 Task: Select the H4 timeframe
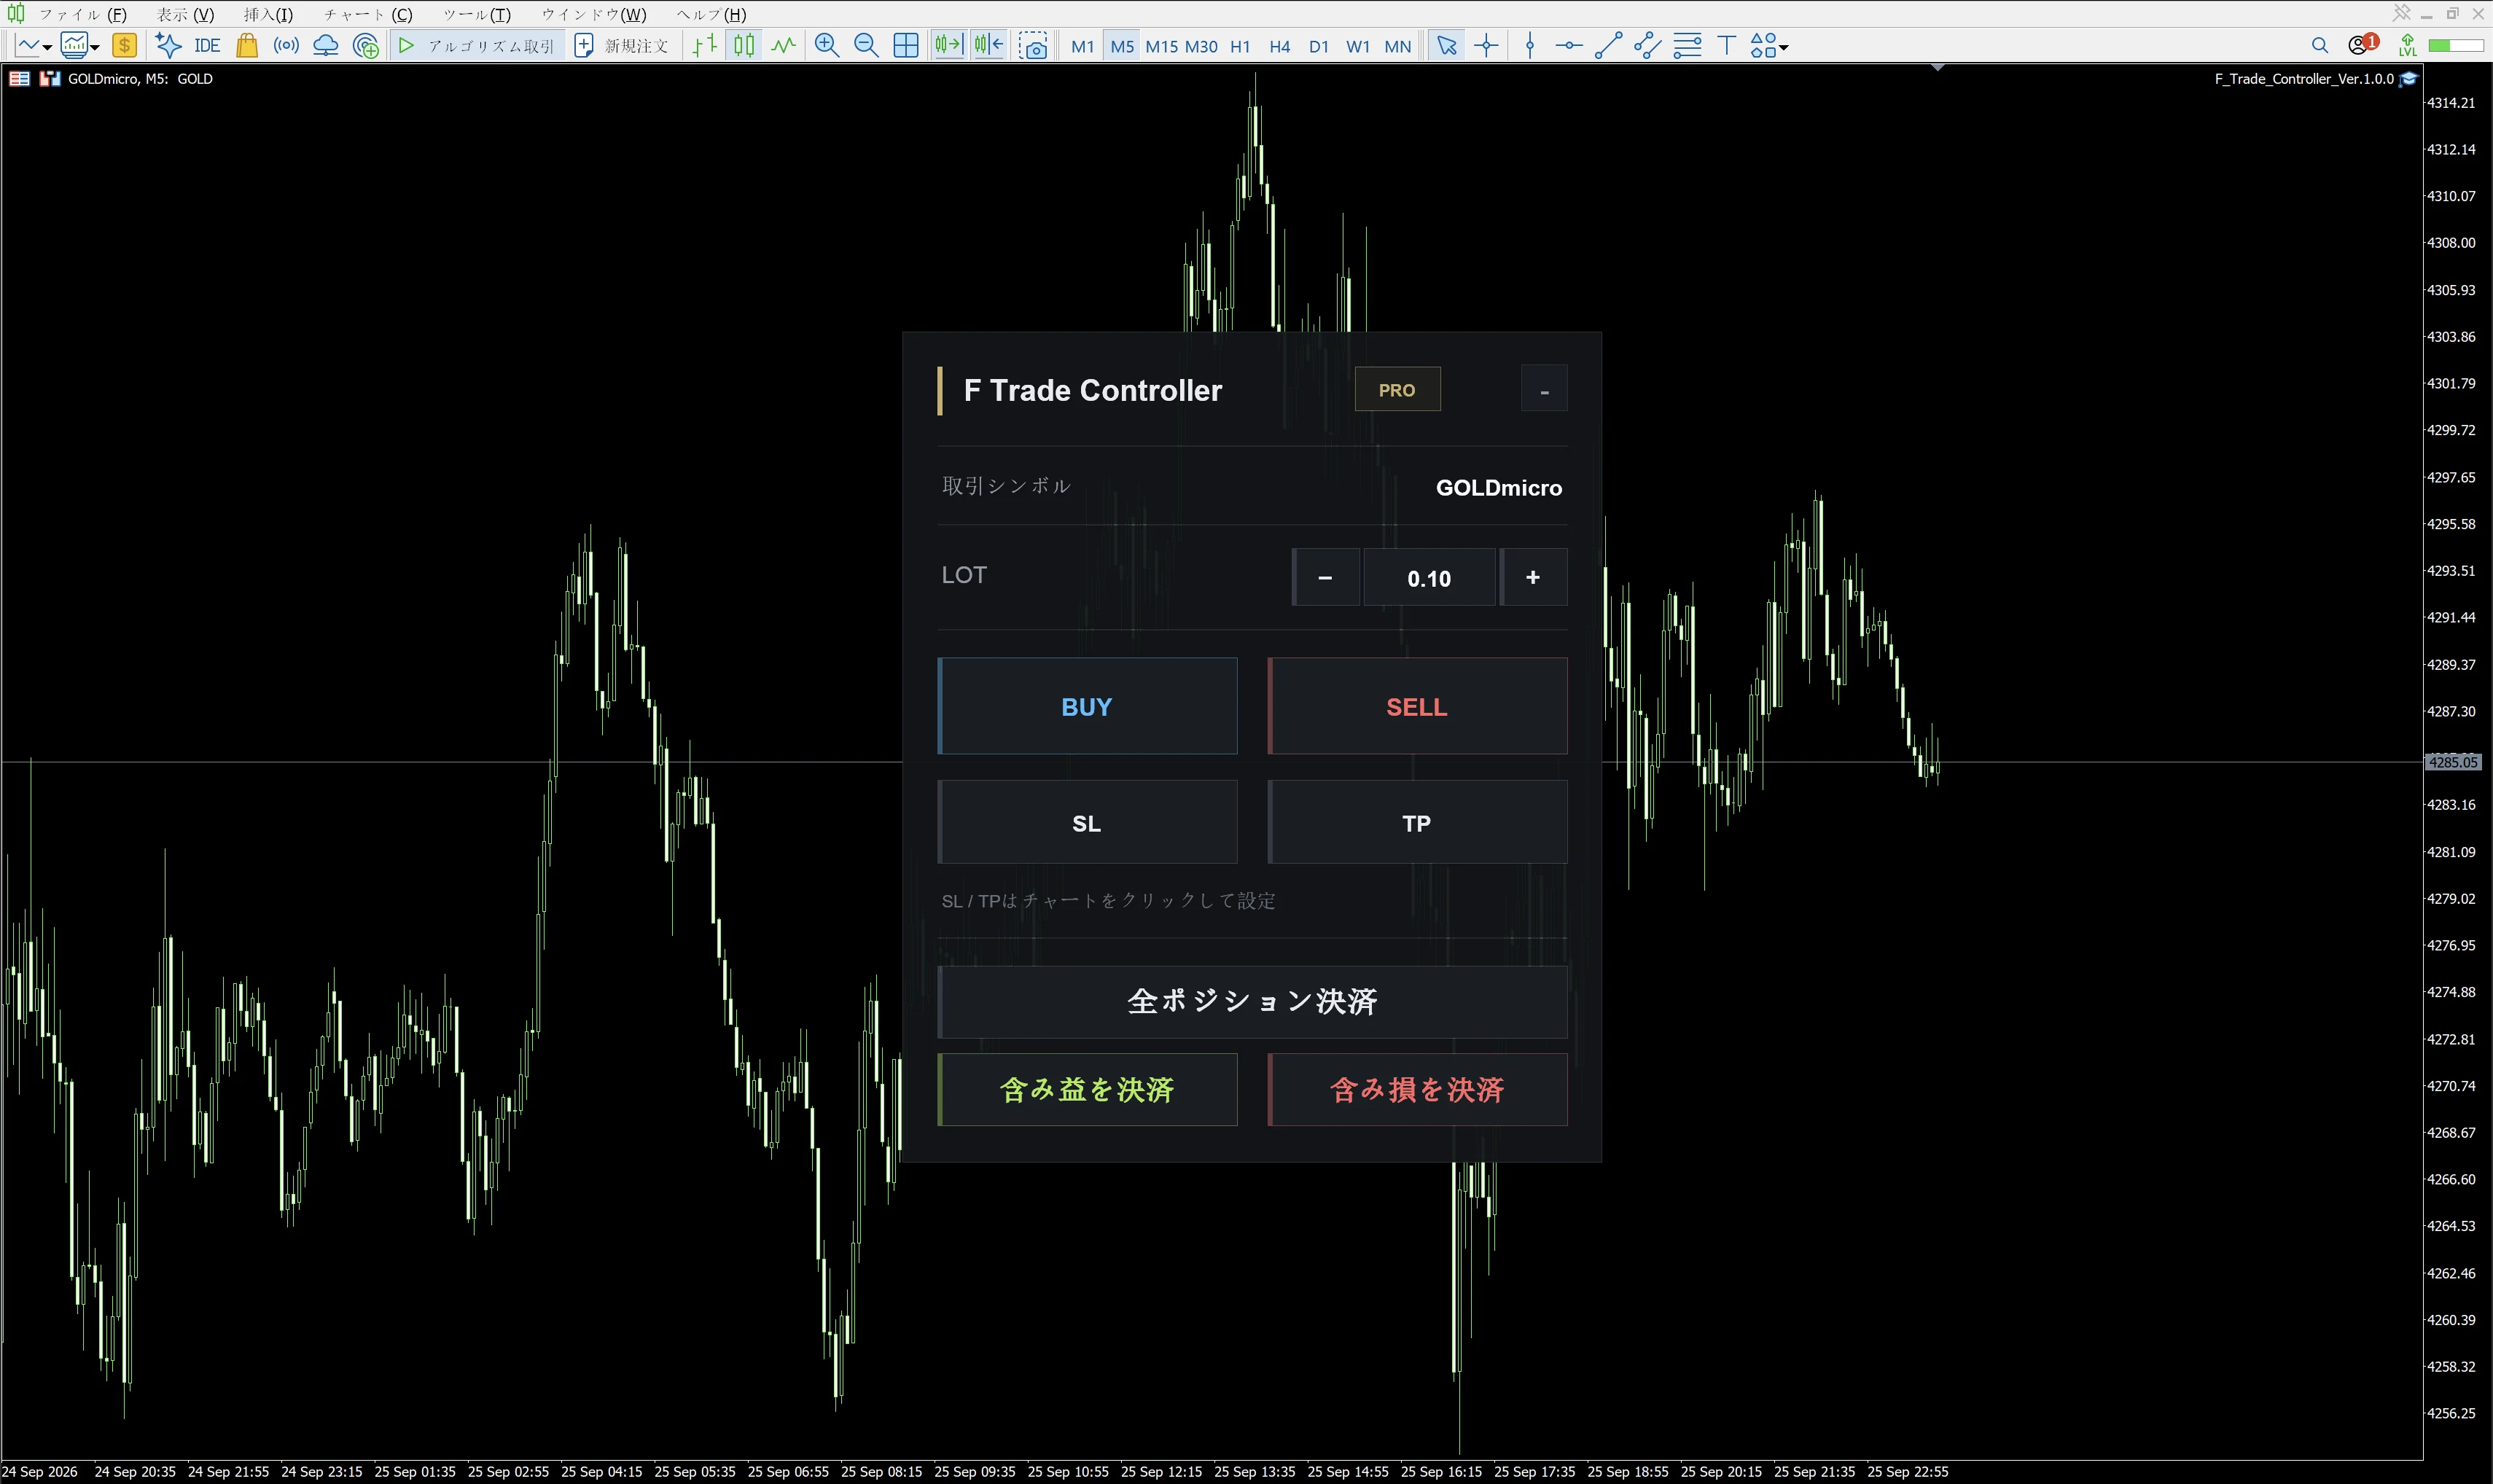click(x=1279, y=46)
